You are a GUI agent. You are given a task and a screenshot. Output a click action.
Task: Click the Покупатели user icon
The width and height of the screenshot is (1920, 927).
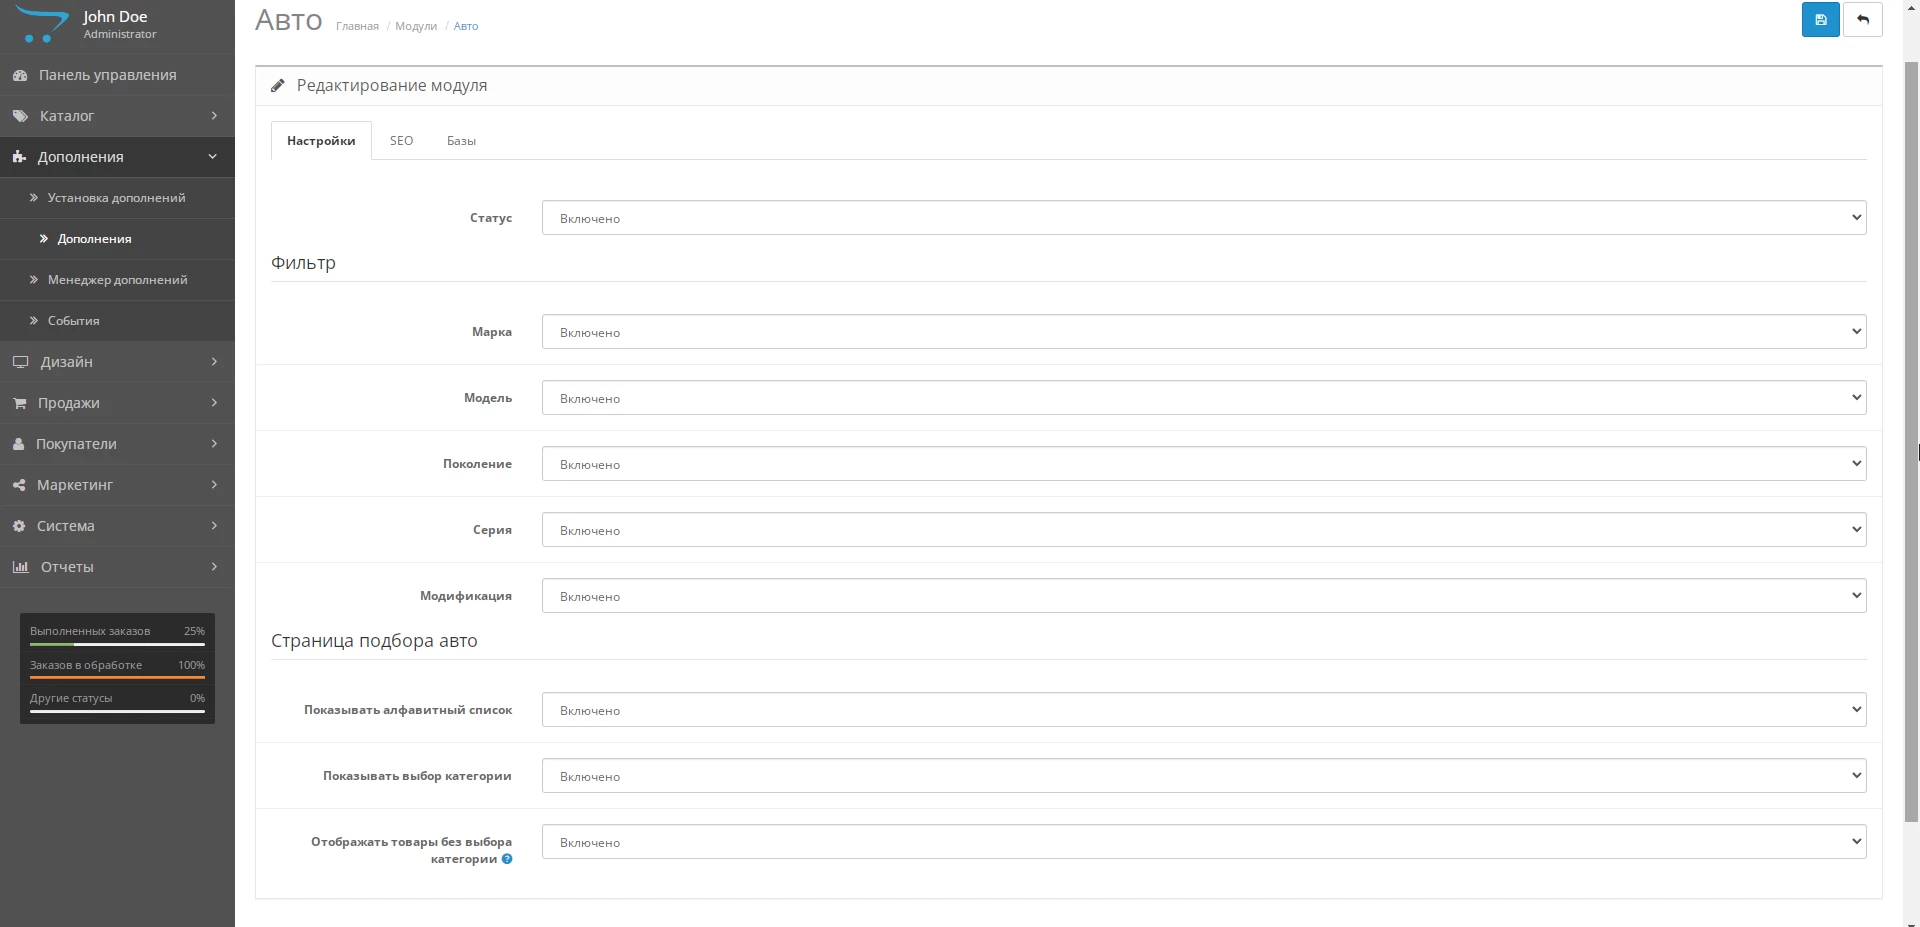(18, 444)
